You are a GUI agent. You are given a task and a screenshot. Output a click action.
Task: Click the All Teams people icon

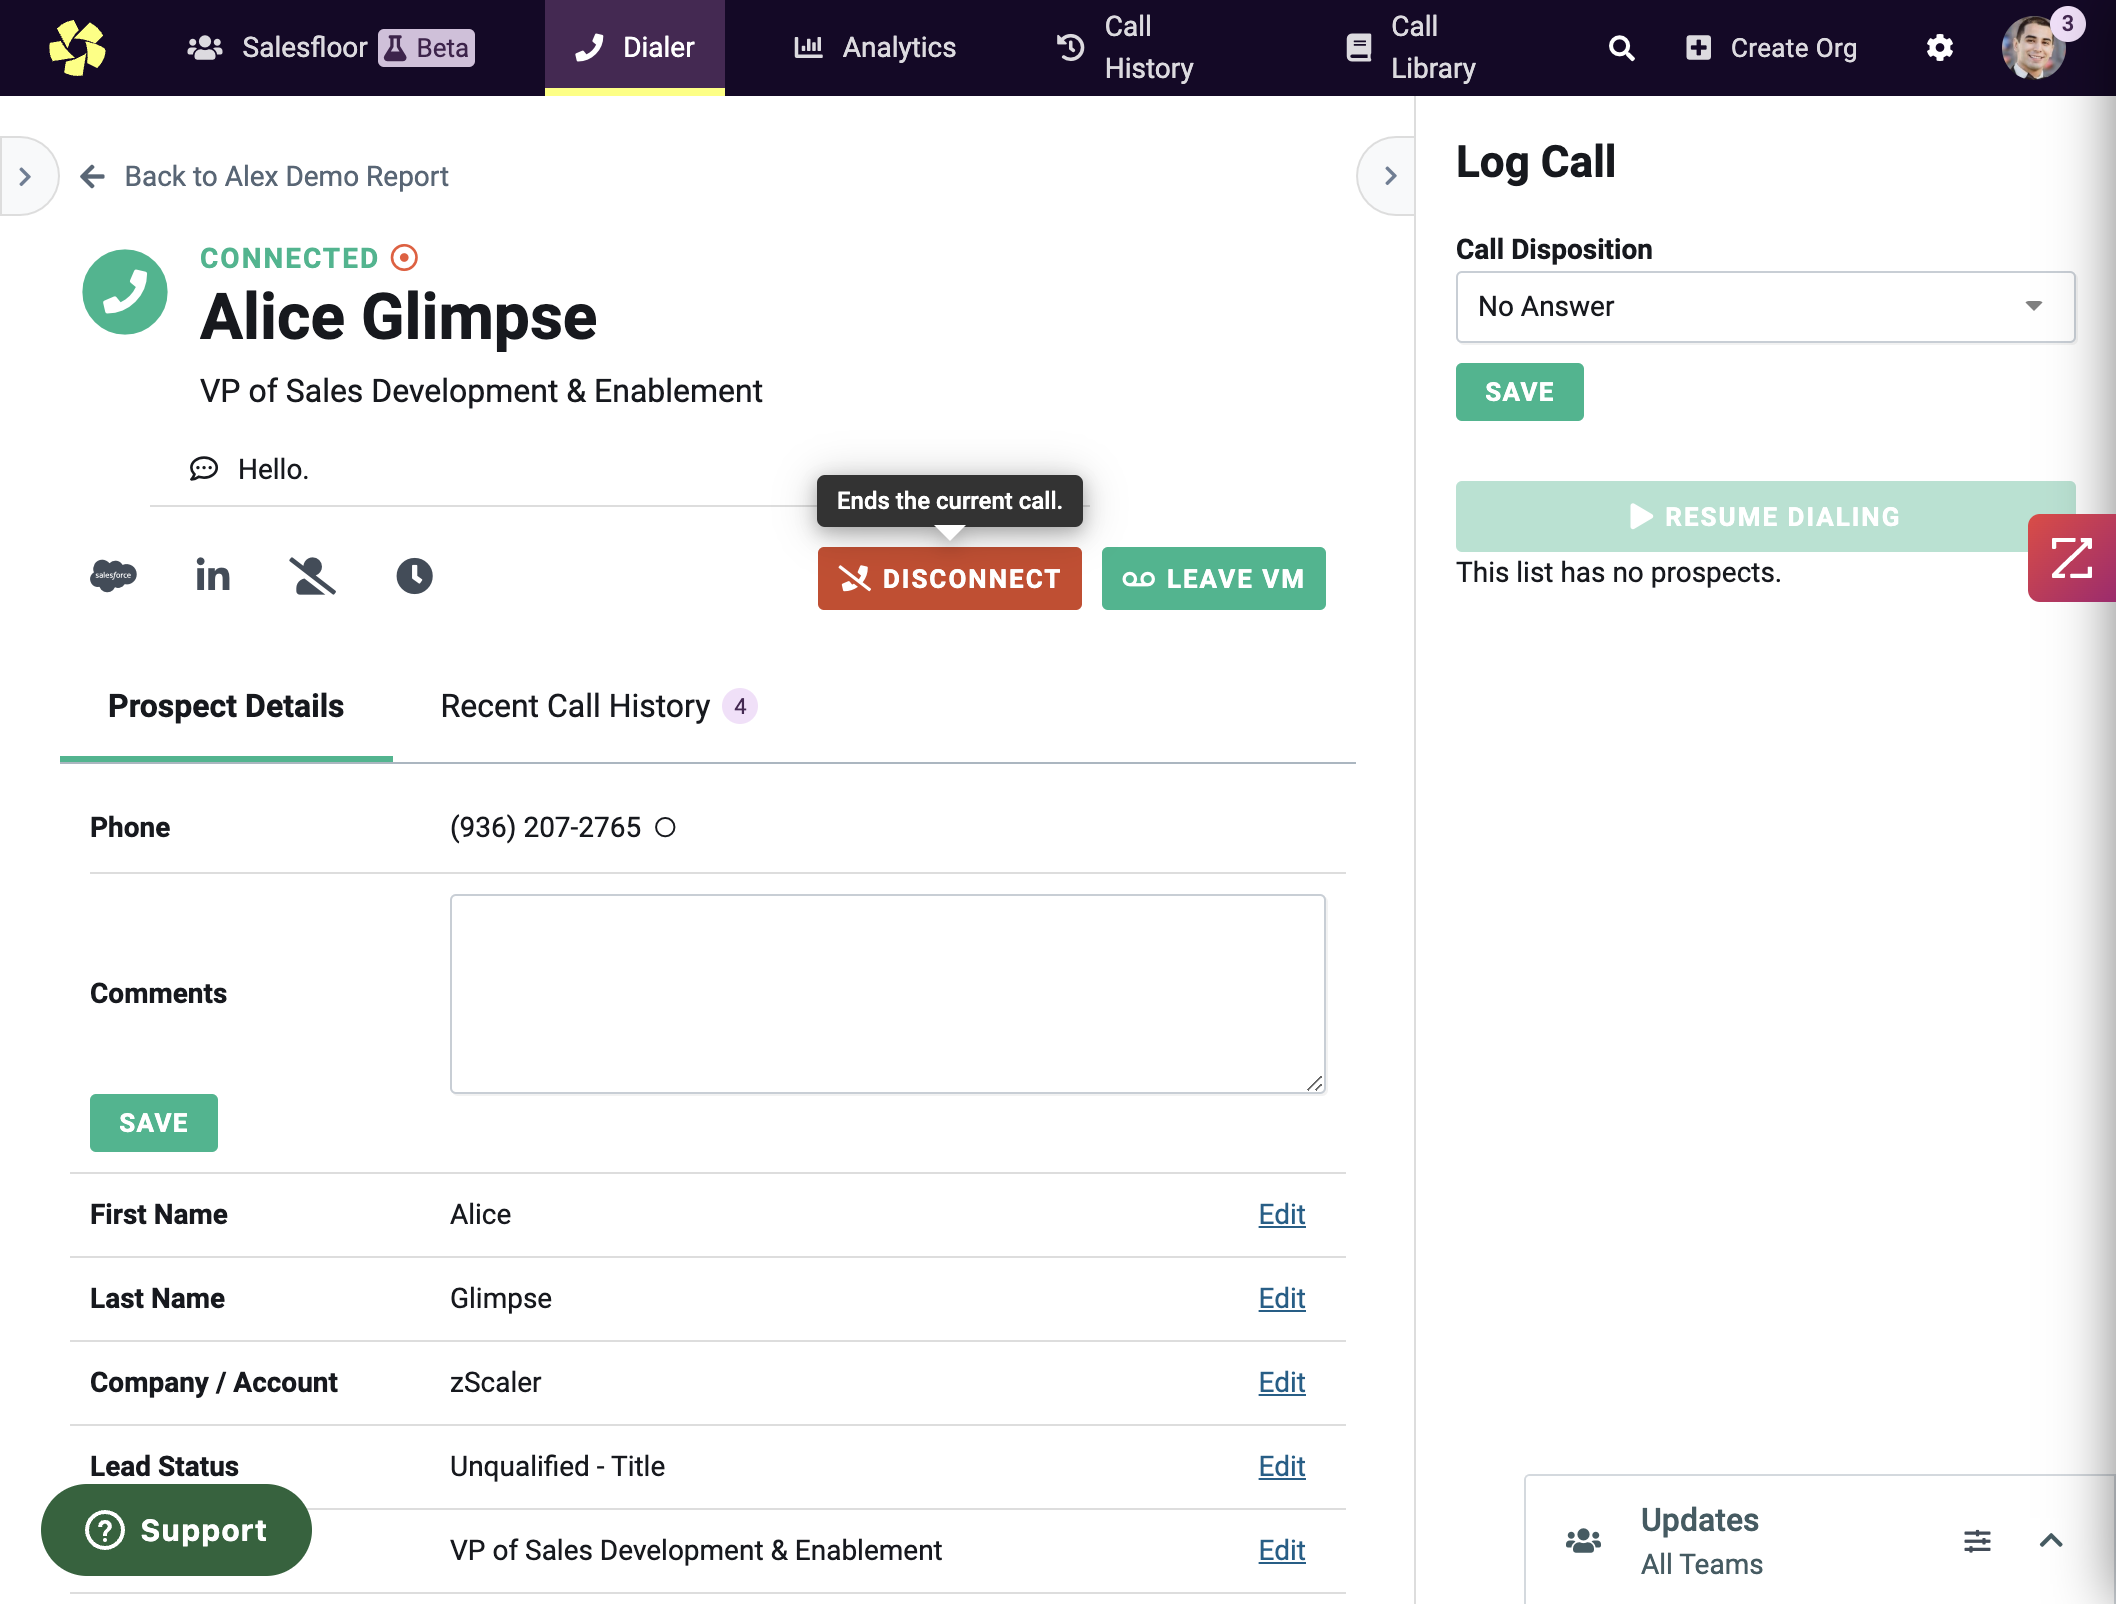[1583, 1541]
